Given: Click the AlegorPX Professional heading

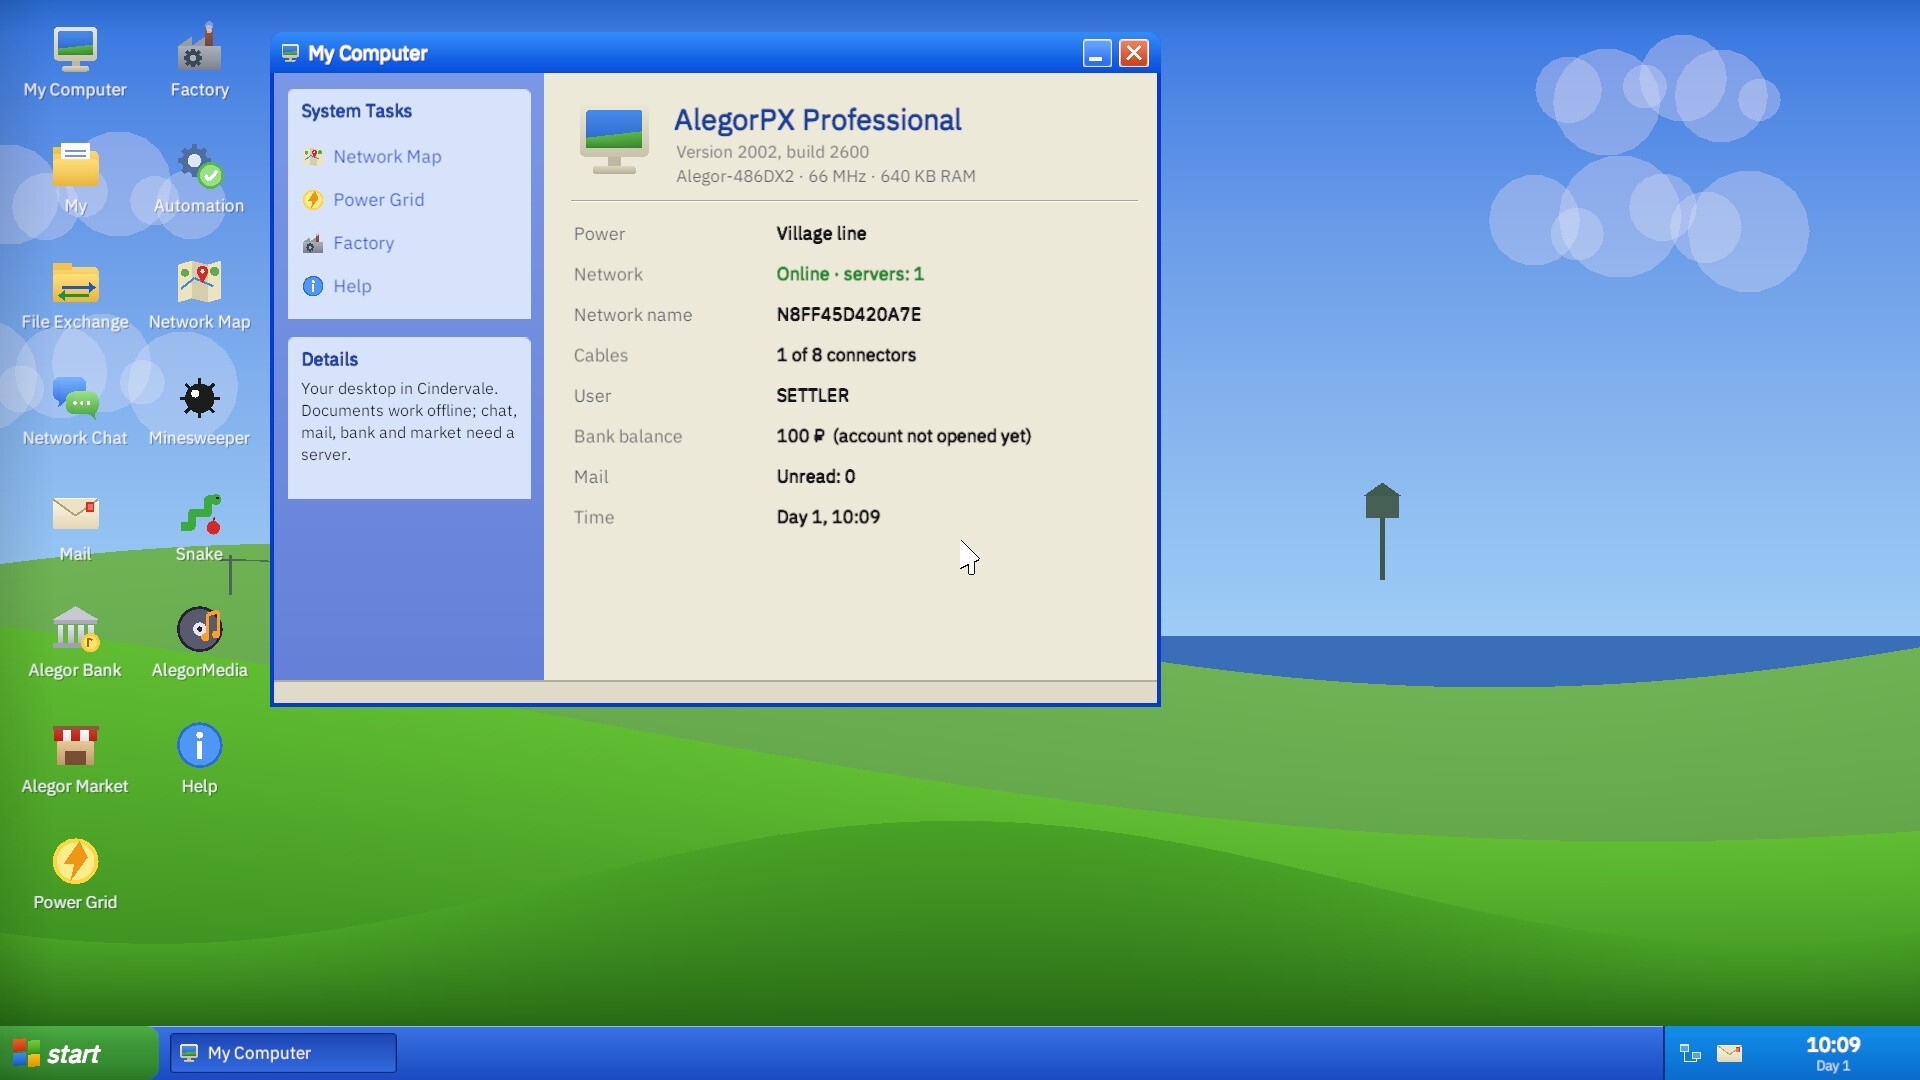Looking at the screenshot, I should (817, 120).
